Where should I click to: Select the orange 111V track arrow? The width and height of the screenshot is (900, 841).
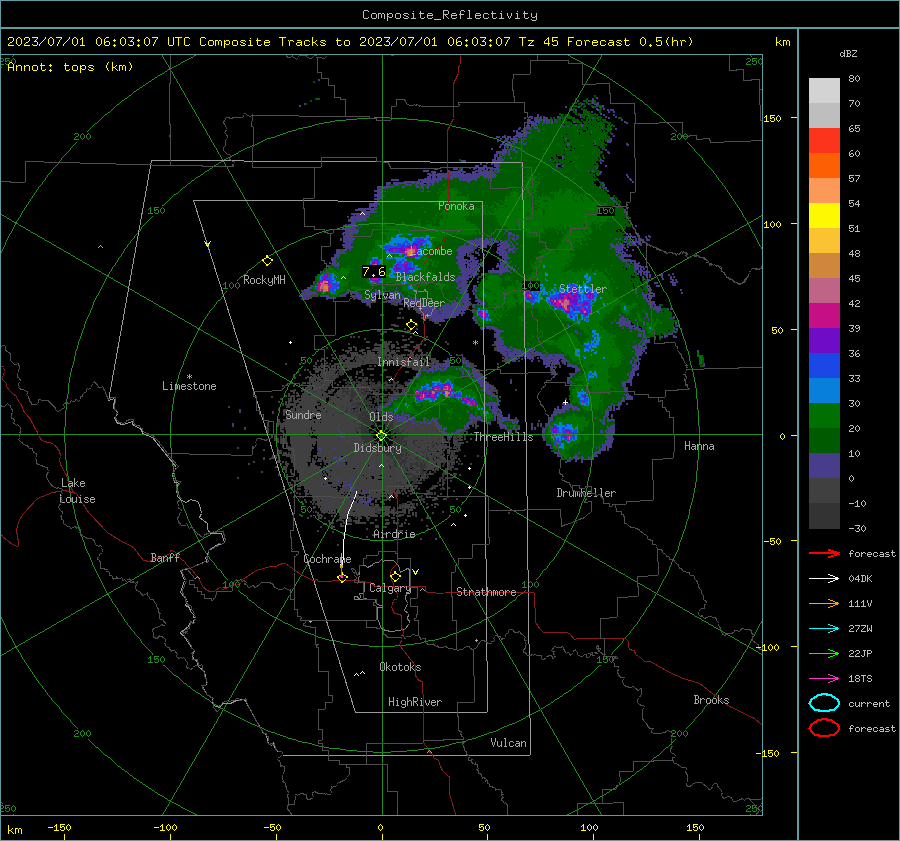(824, 603)
